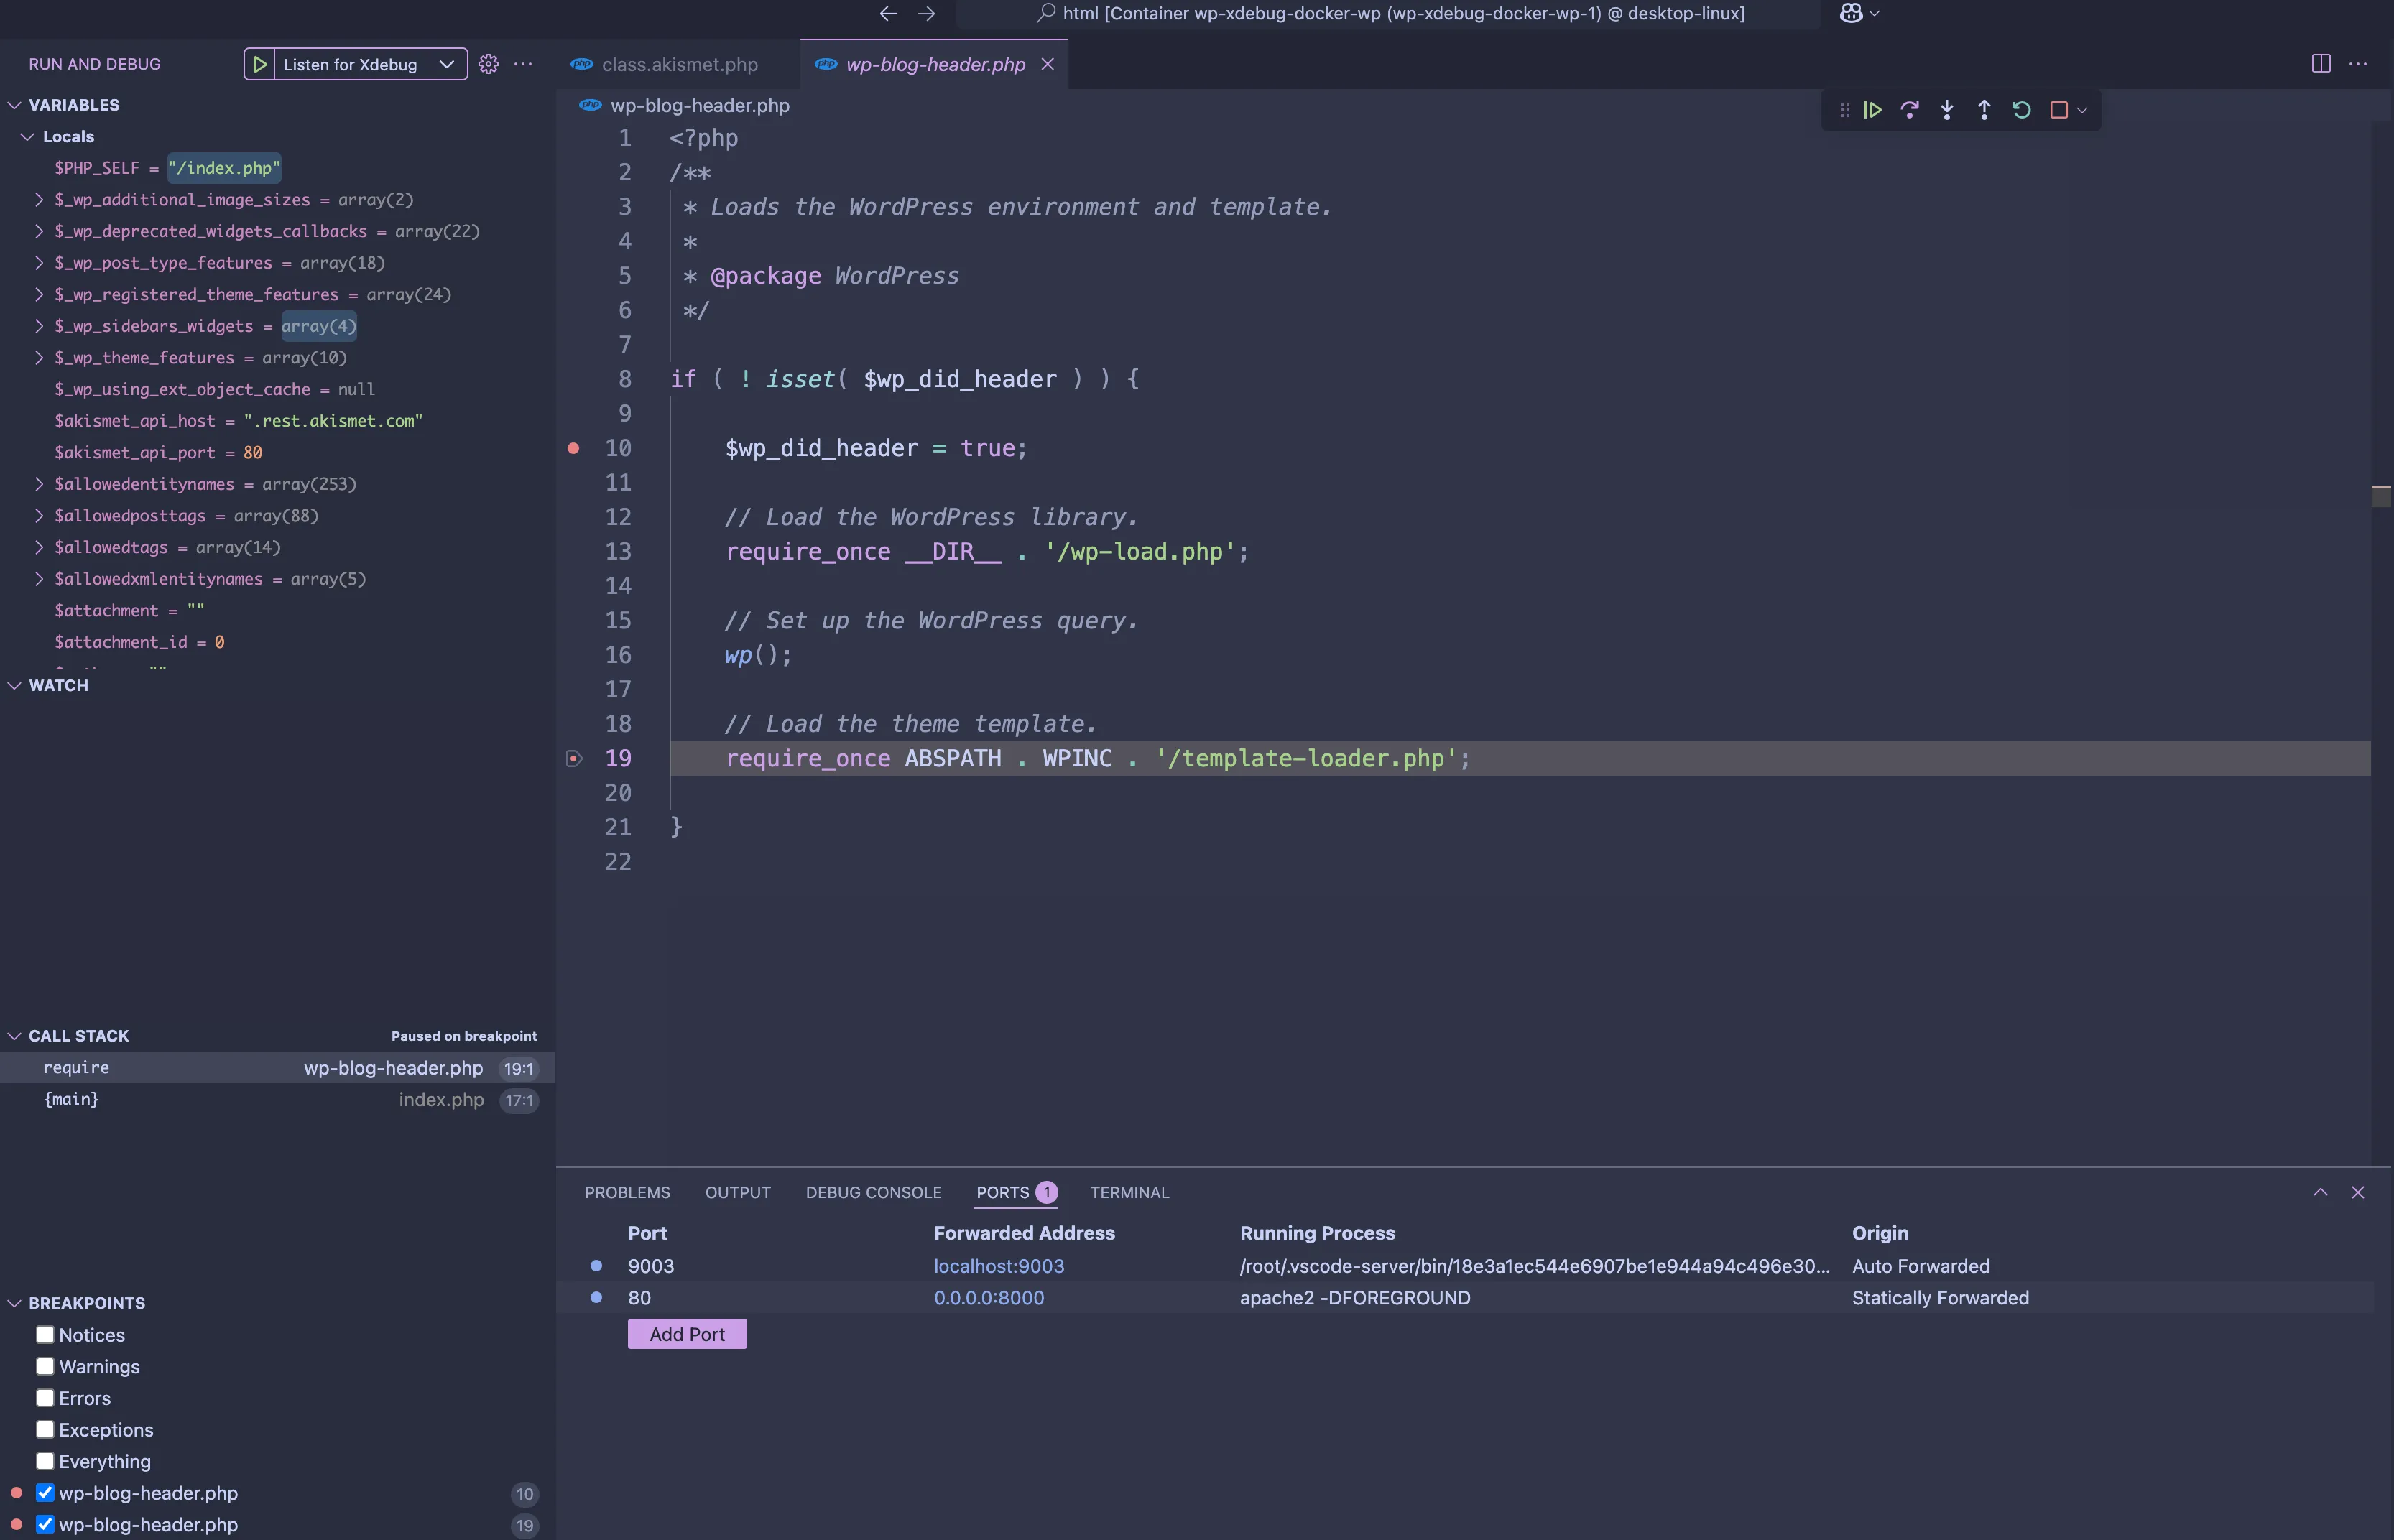This screenshot has height=1540, width=2394.
Task: Switch to class.akismet.php tab
Action: pyautogui.click(x=679, y=64)
